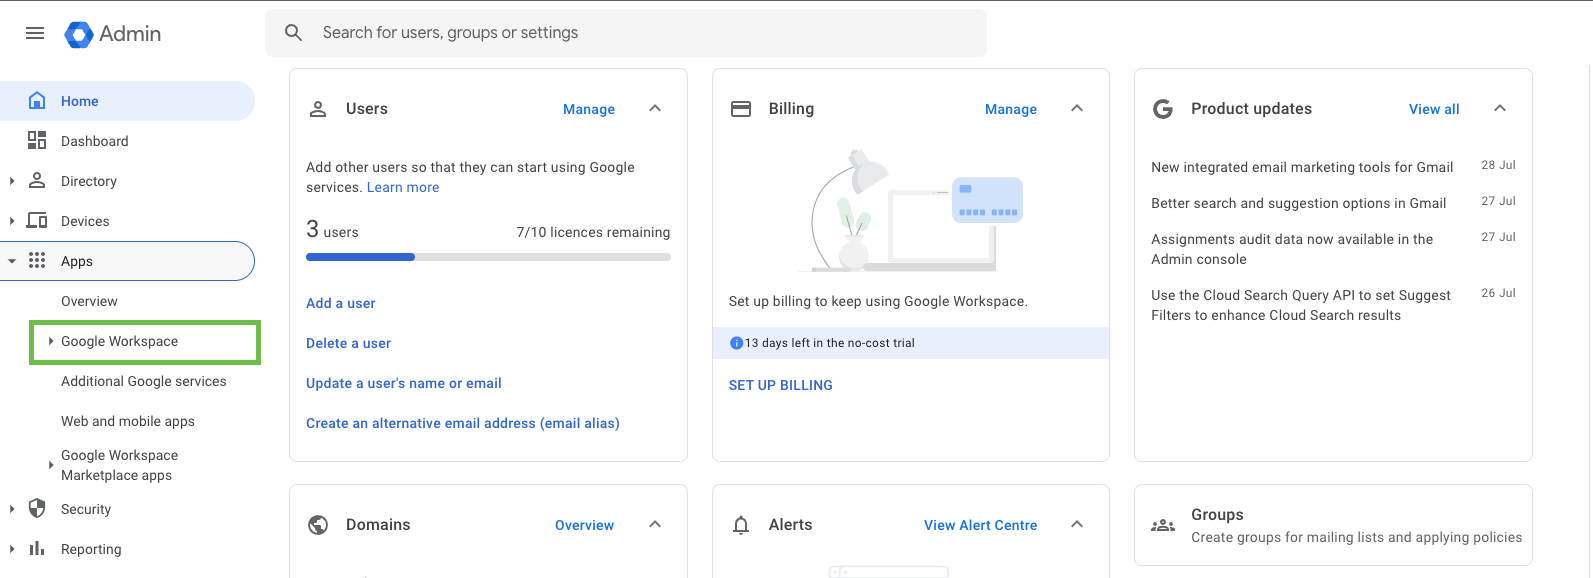Click the billing illustration image

[910, 211]
